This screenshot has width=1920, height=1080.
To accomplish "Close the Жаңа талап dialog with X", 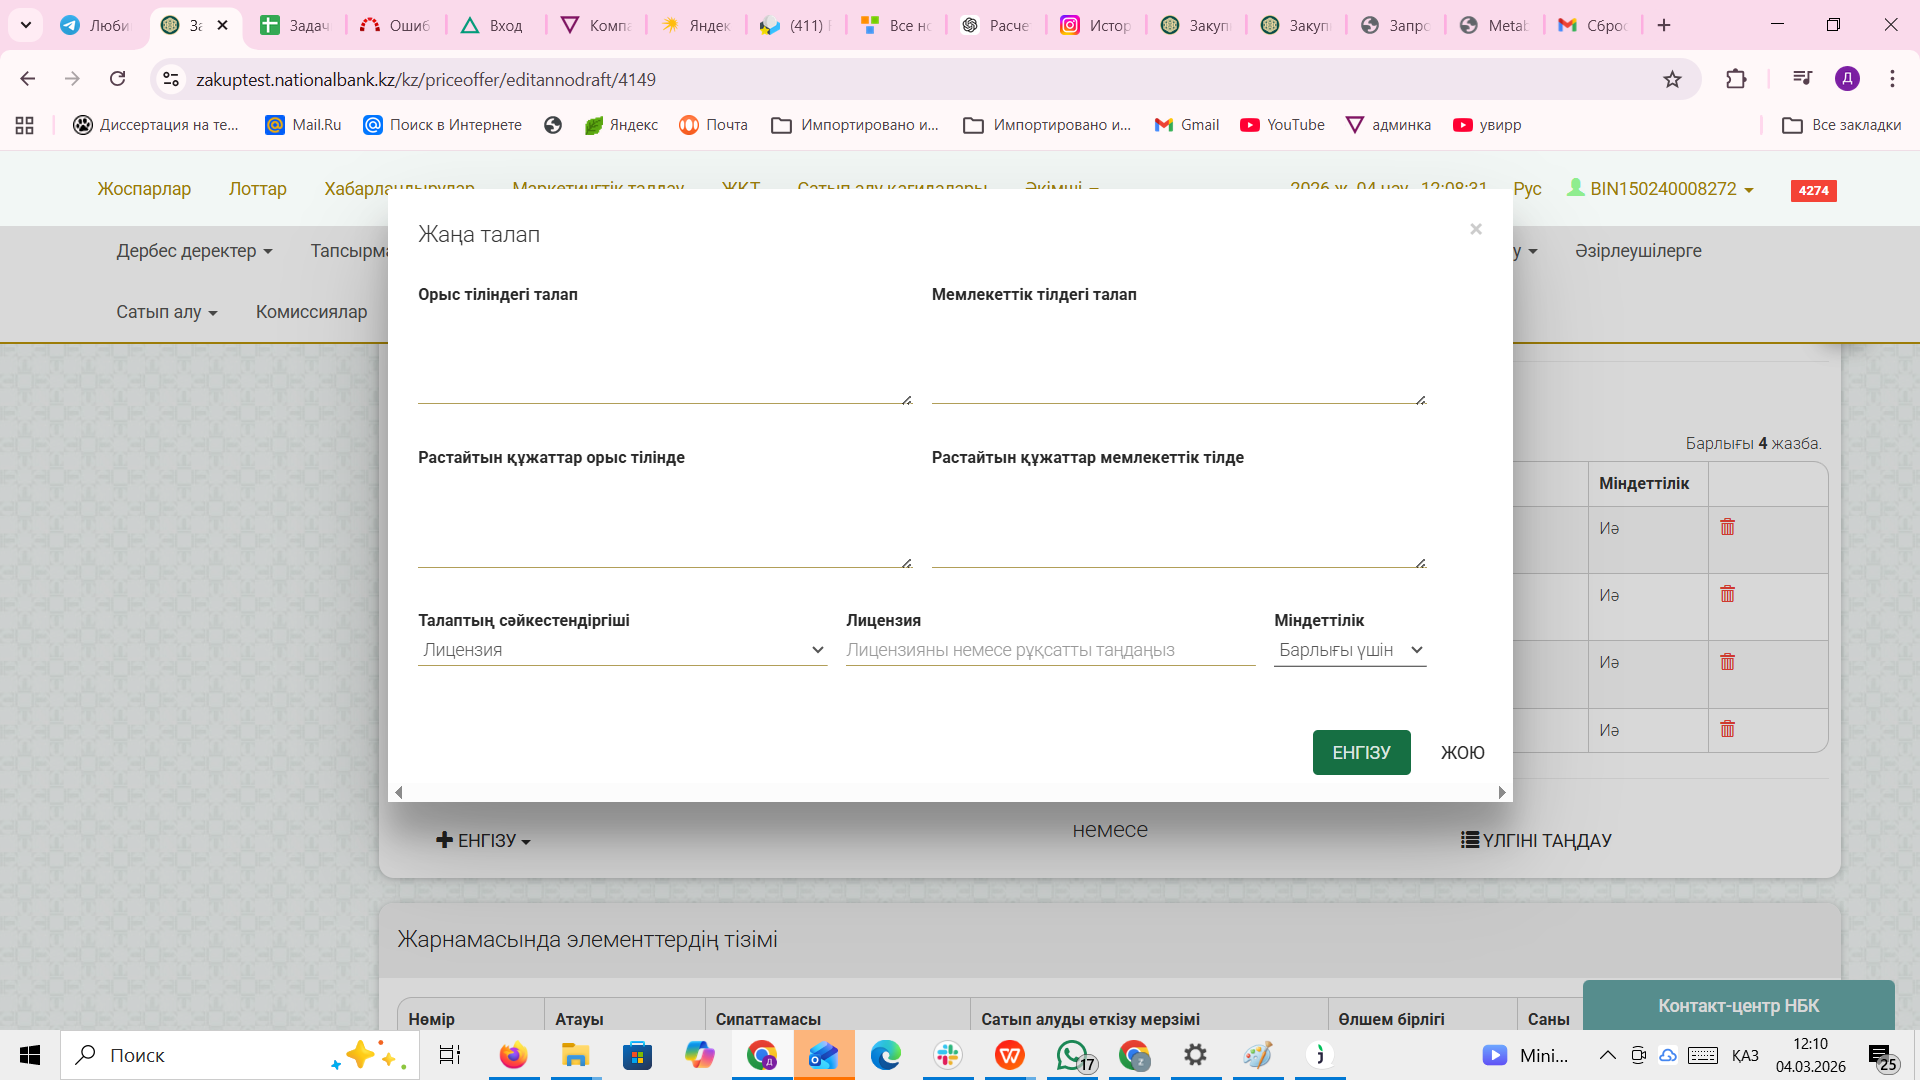I will [x=1476, y=229].
